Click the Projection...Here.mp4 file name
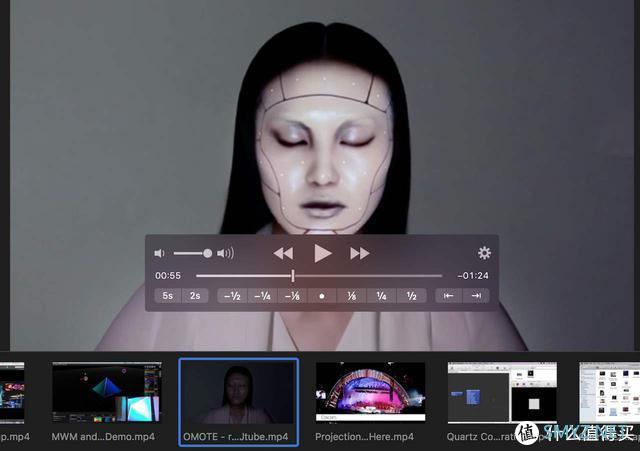 click(364, 437)
